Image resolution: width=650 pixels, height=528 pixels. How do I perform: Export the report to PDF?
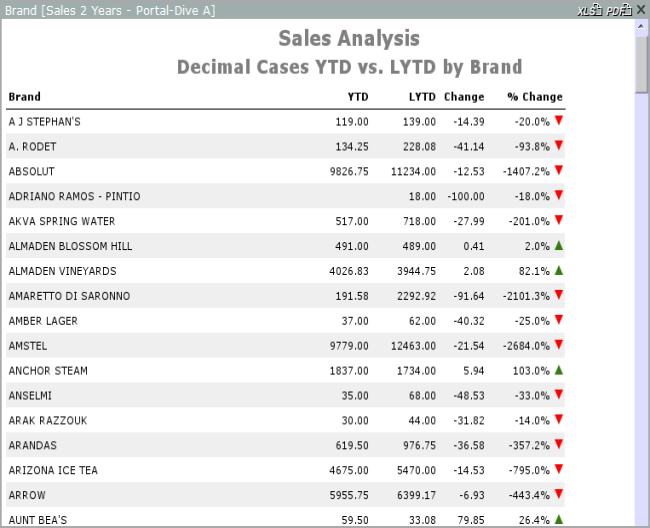[x=617, y=10]
